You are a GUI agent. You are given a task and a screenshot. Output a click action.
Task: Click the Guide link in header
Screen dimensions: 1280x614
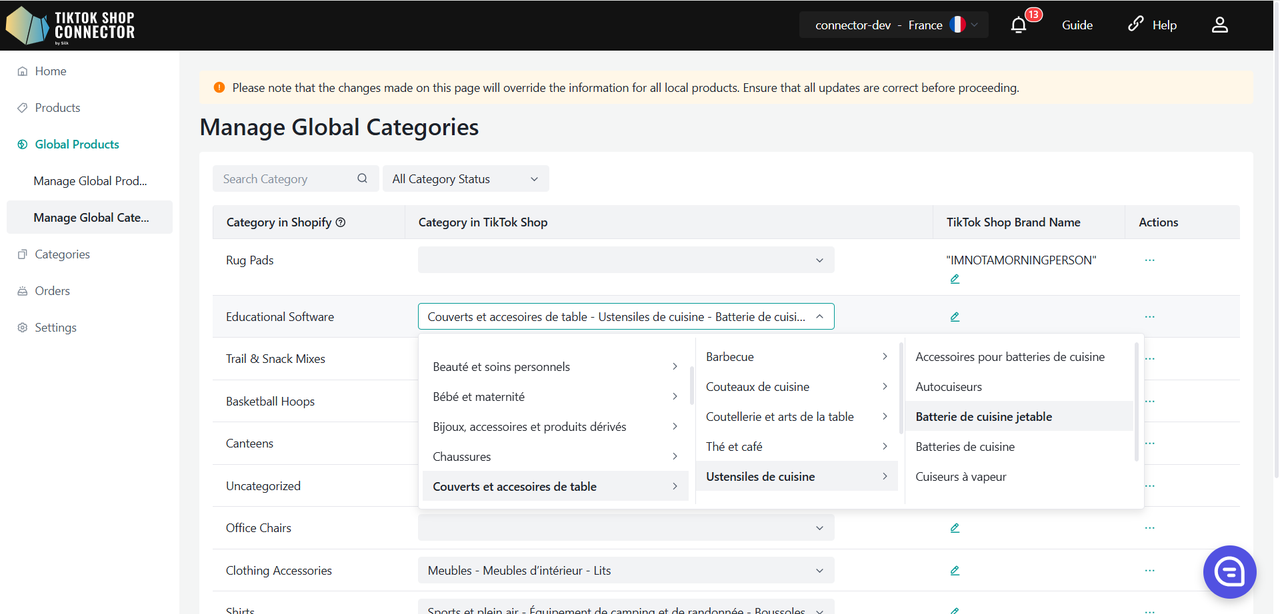pyautogui.click(x=1077, y=25)
